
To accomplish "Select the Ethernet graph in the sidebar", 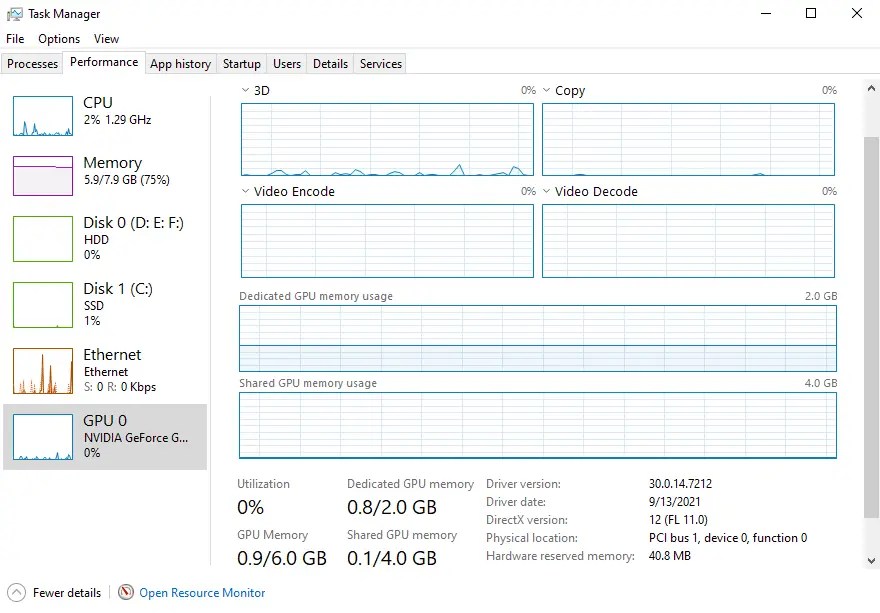I will point(105,371).
